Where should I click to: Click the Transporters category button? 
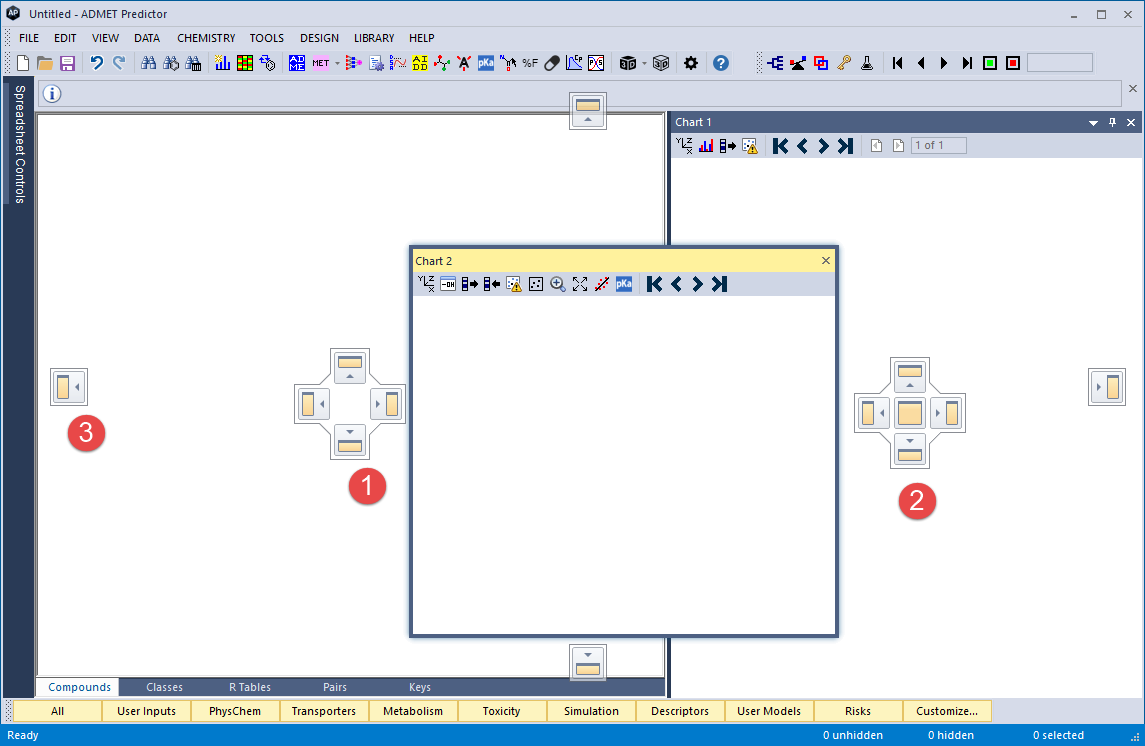pyautogui.click(x=323, y=711)
